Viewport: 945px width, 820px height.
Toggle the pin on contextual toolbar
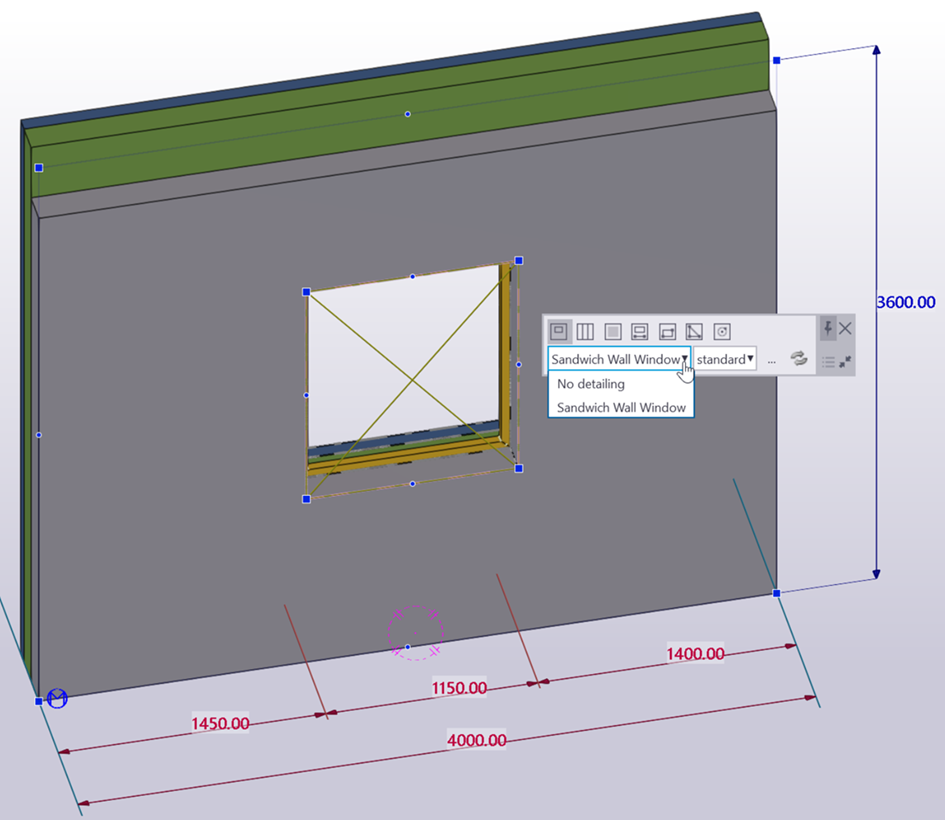[x=828, y=328]
